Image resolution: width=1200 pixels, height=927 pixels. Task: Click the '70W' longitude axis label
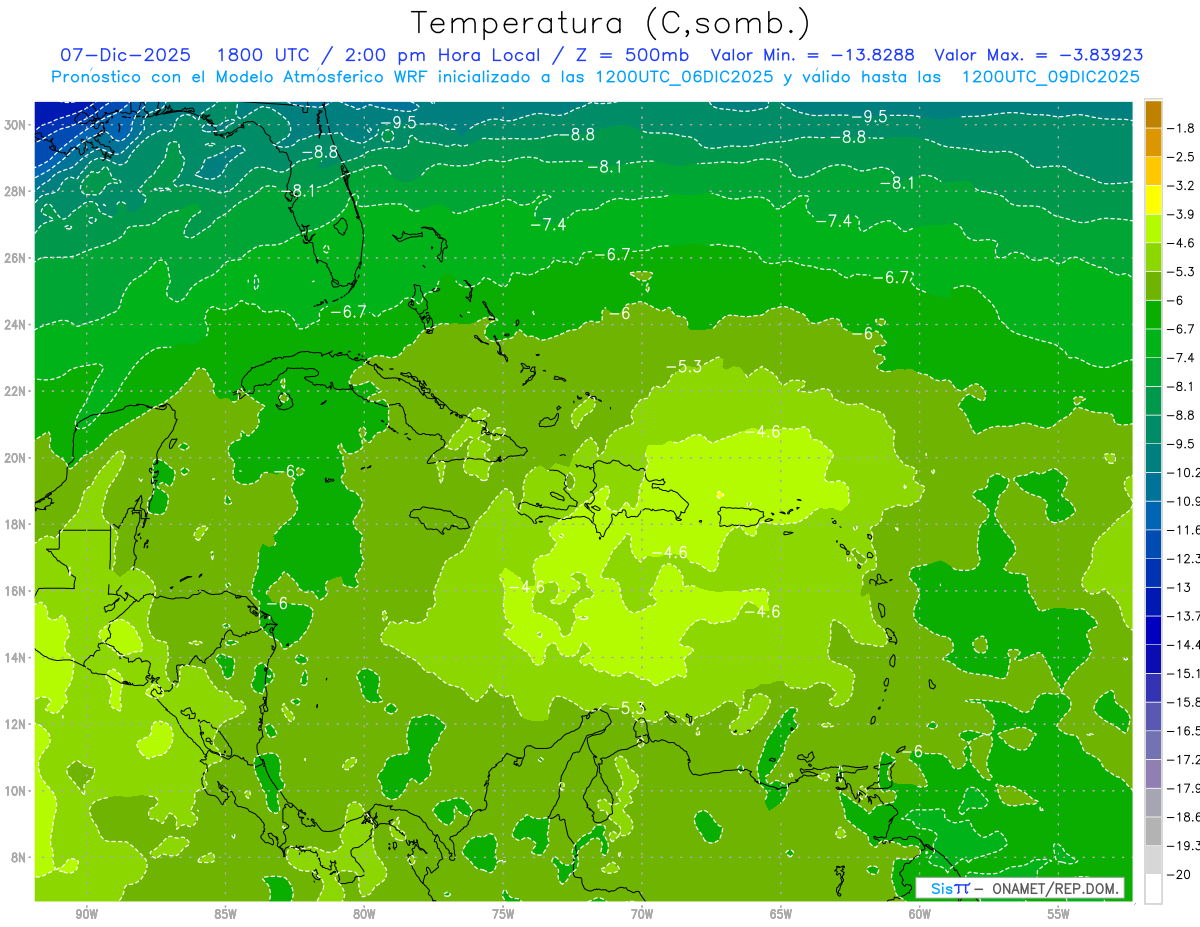tap(642, 914)
